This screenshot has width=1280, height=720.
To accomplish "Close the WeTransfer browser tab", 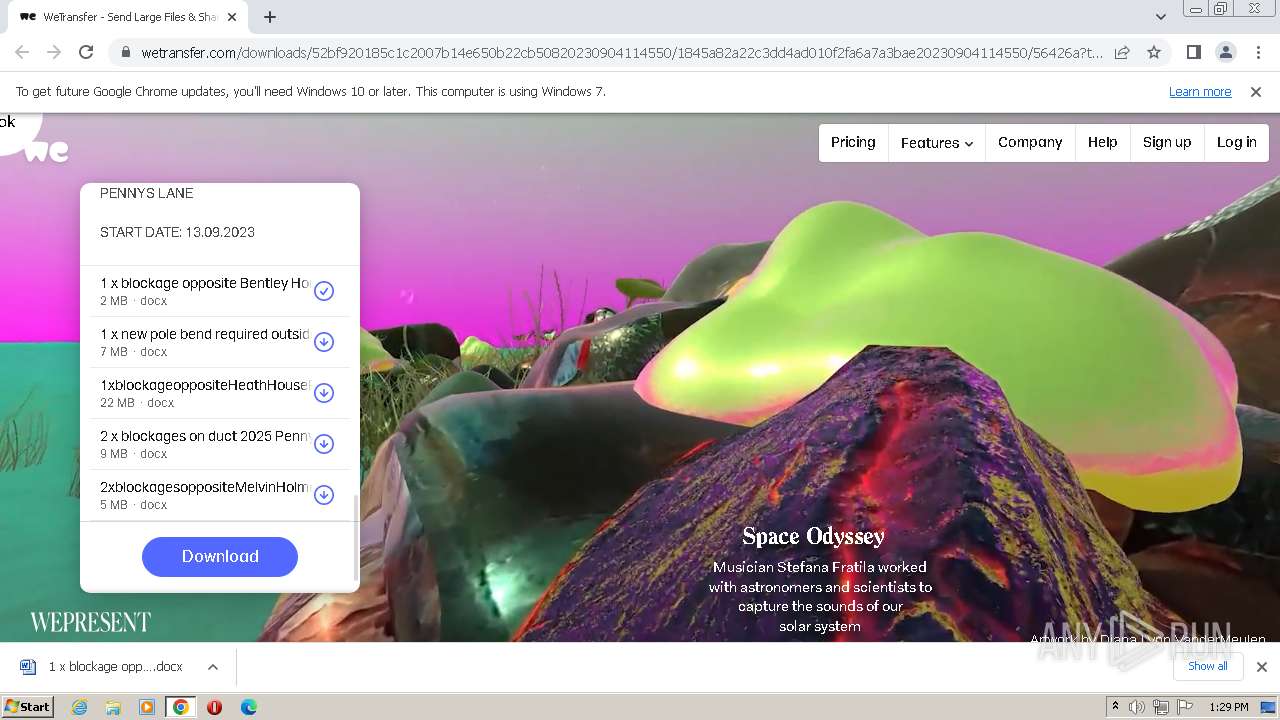I will 232,17.
